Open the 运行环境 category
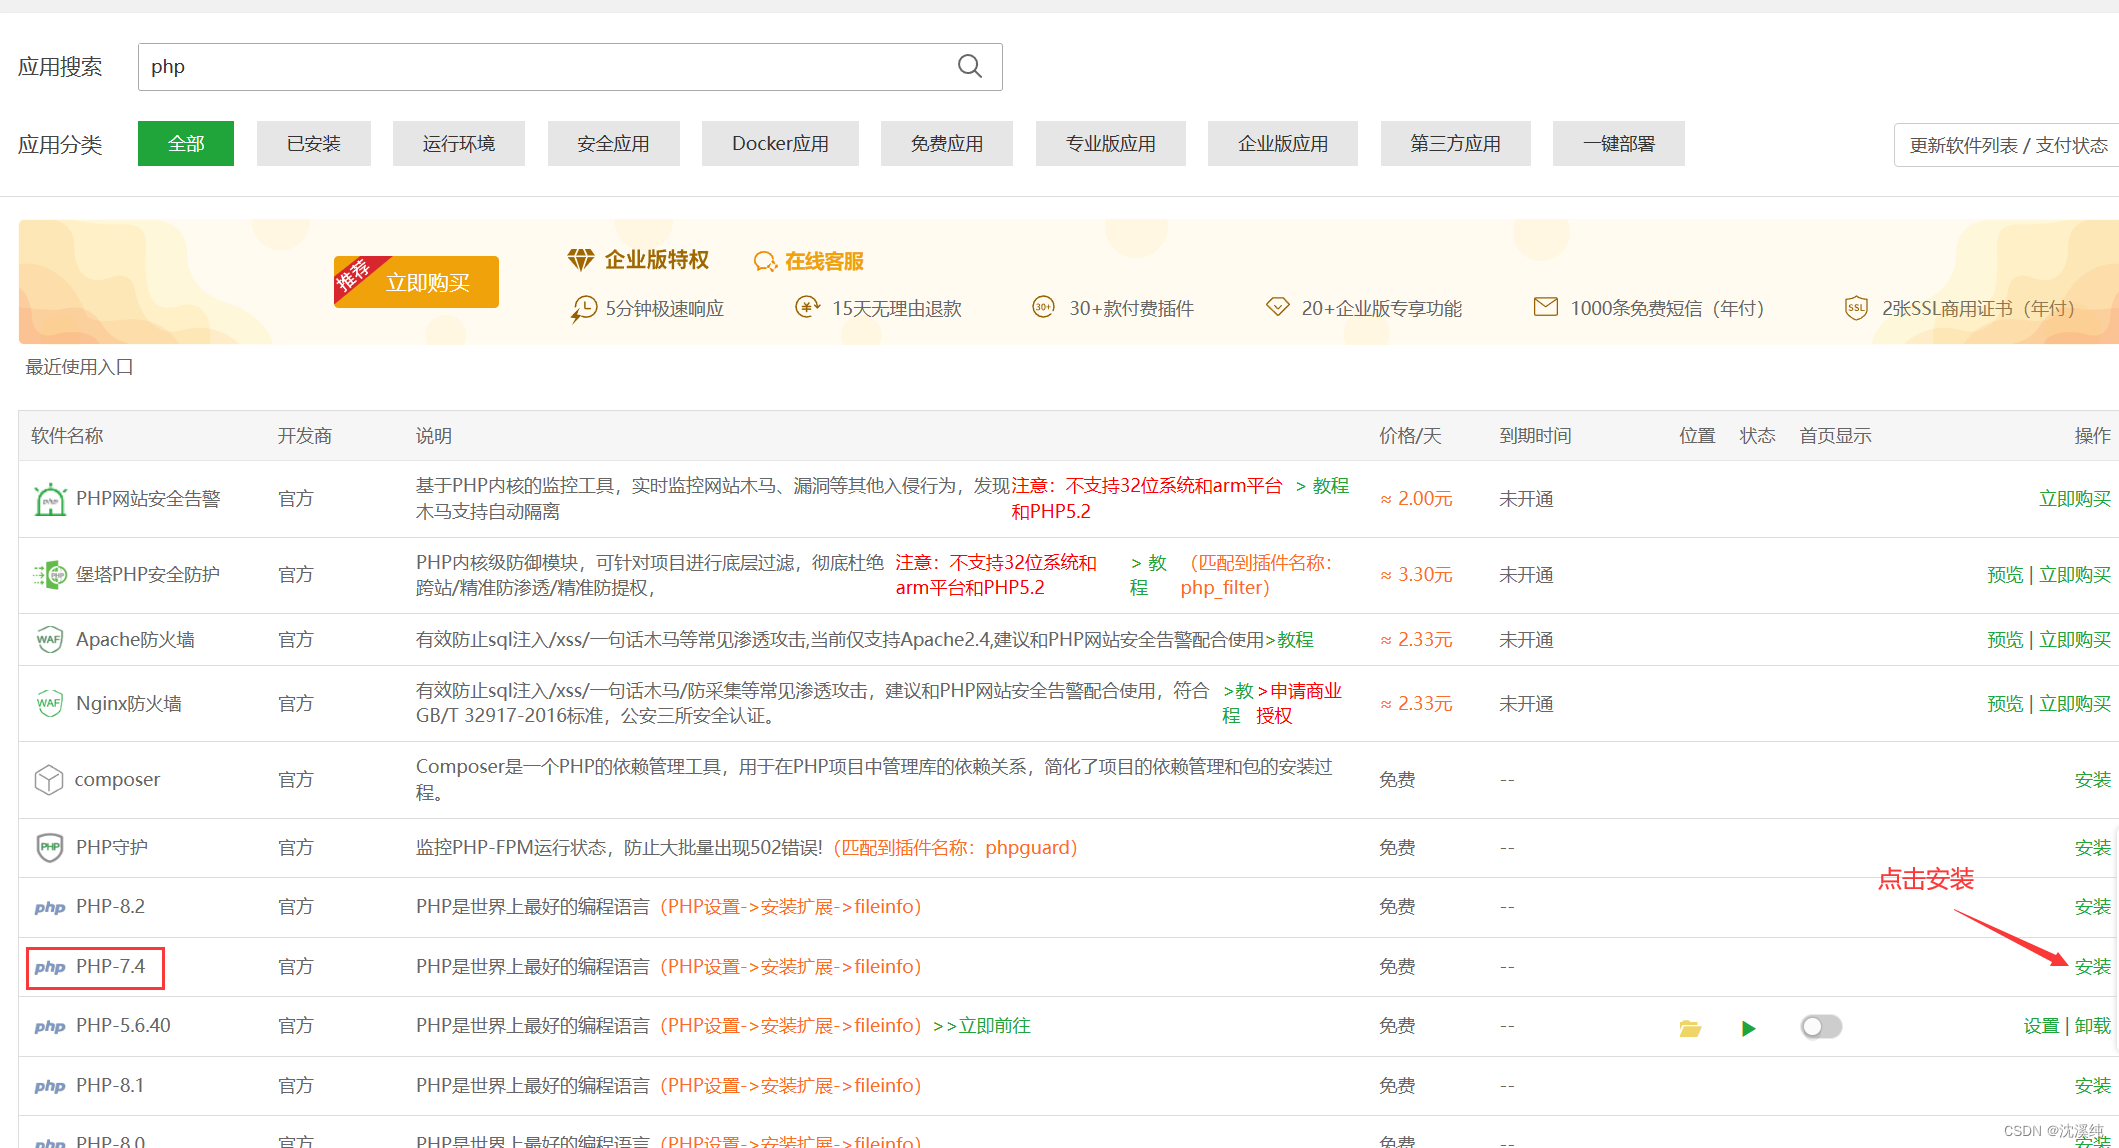The image size is (2119, 1148). [x=458, y=144]
